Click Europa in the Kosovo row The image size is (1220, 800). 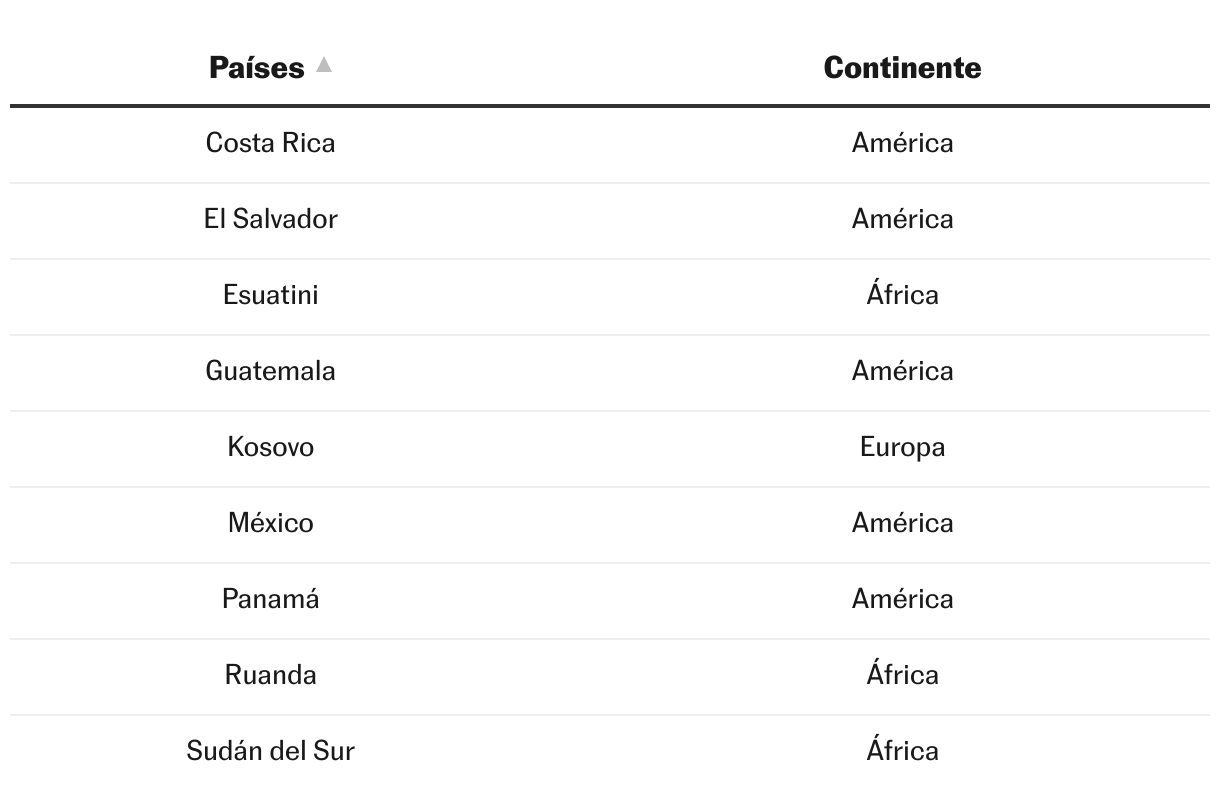tap(902, 447)
